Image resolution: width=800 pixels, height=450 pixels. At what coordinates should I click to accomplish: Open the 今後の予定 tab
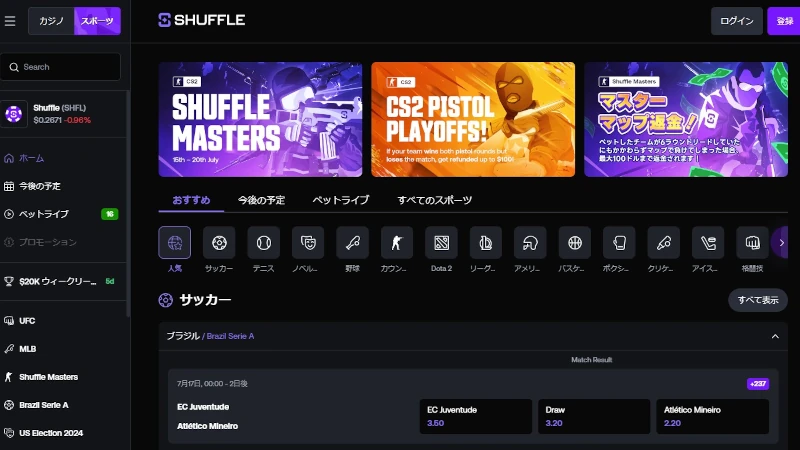pos(261,200)
